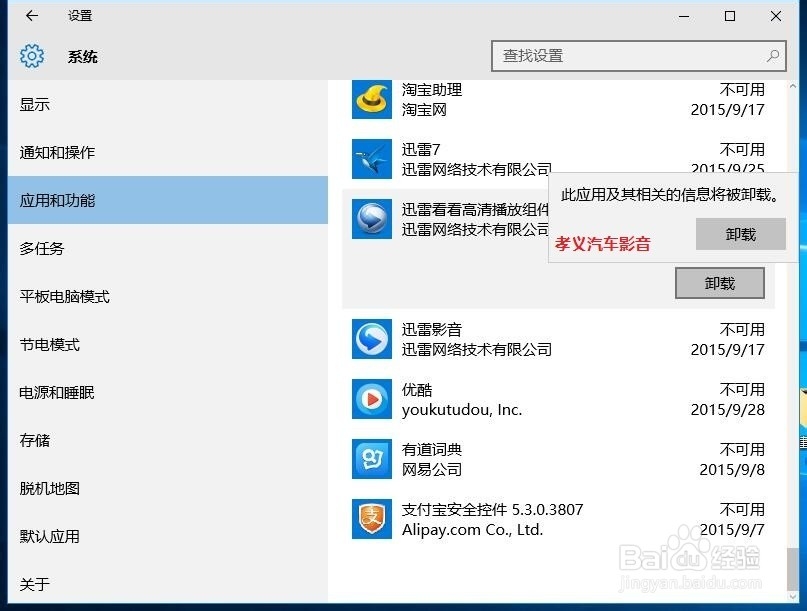
Task: Click the 2015/9/8 install date
Action: point(732,469)
